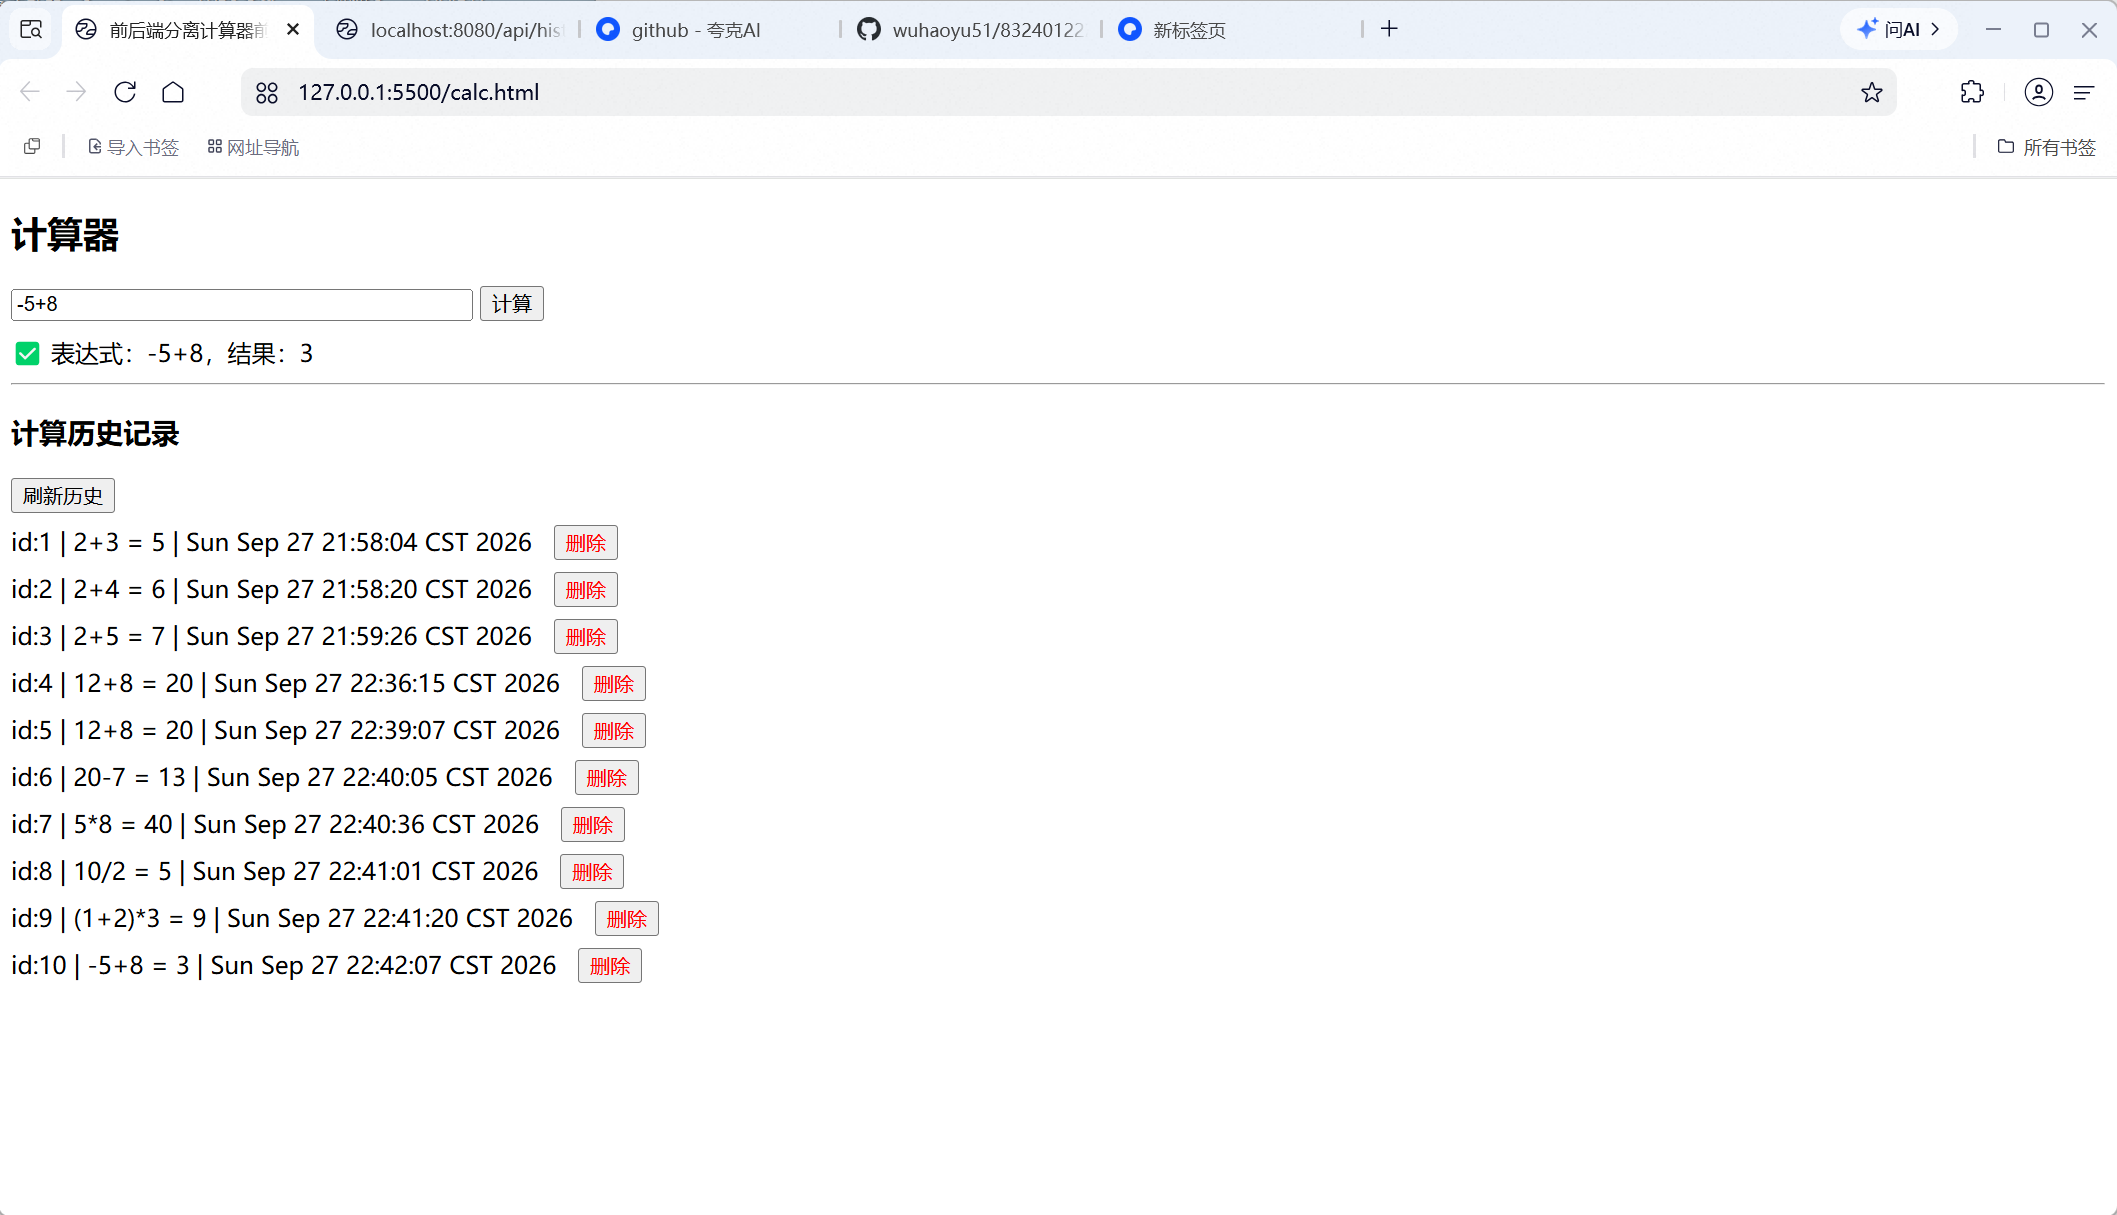Screen dimensions: 2117x1215
Task: Switch to github - 夸克AI tab
Action: tap(712, 30)
